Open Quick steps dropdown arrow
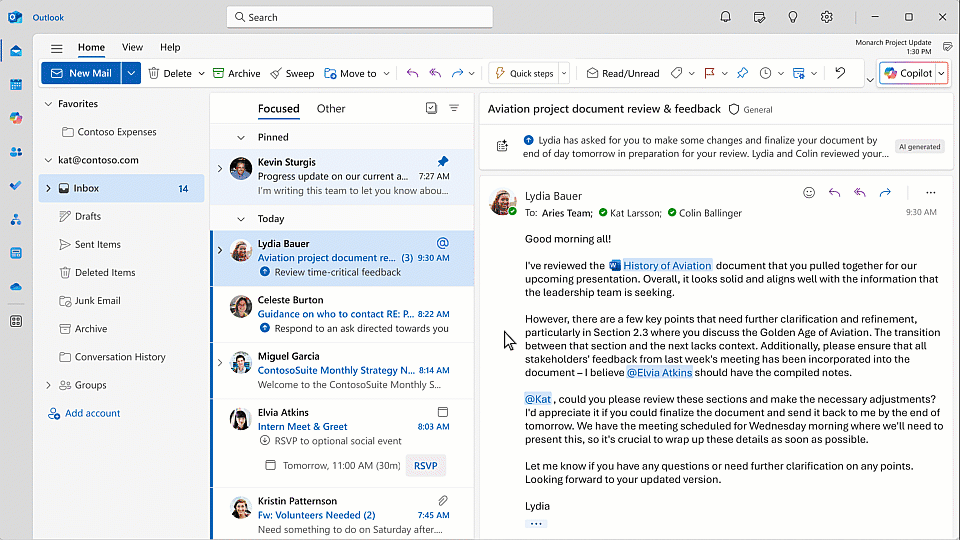 [x=564, y=73]
